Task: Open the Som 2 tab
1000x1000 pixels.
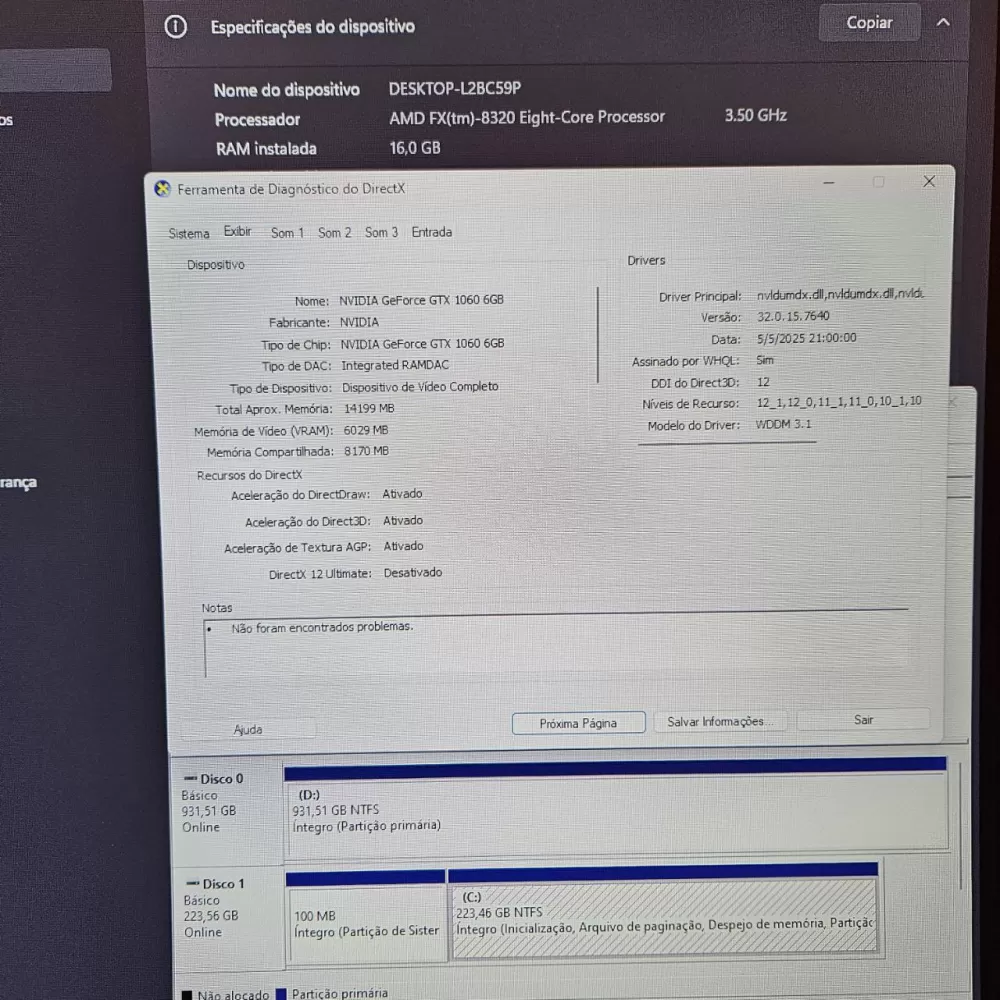Action: 334,233
